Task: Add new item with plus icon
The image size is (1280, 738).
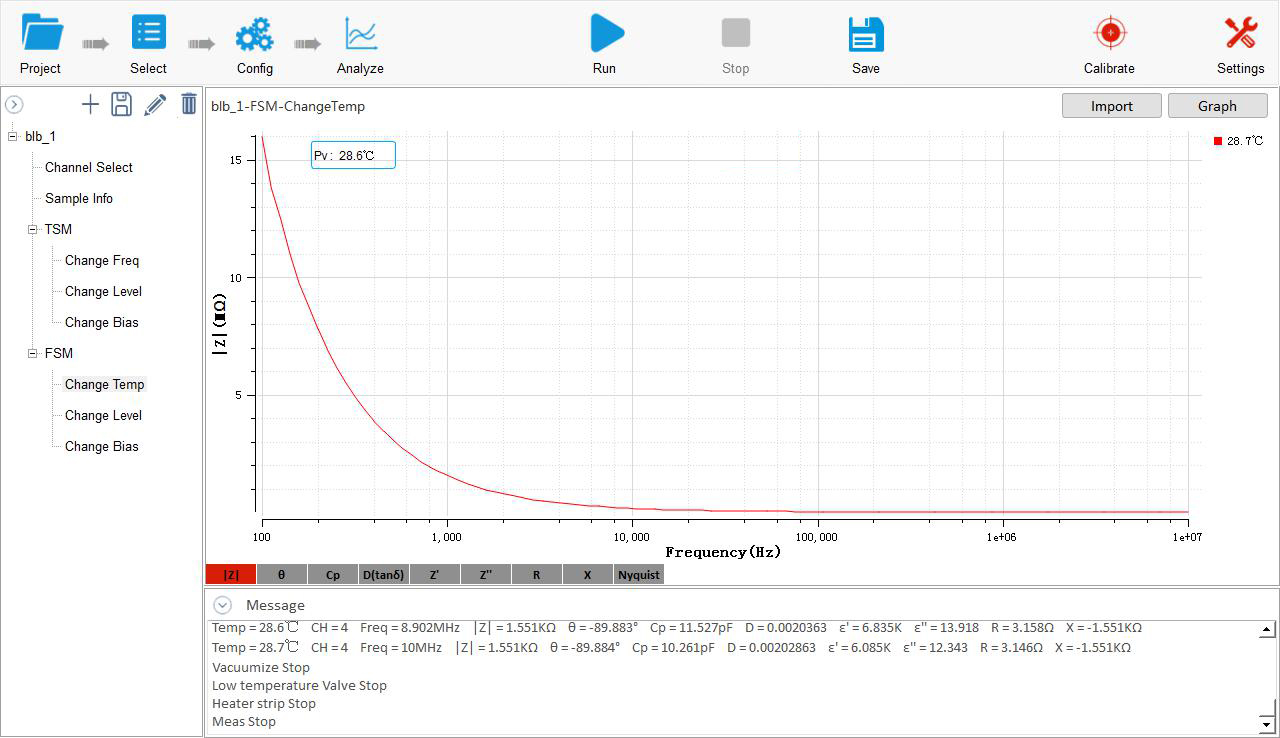Action: pyautogui.click(x=90, y=103)
